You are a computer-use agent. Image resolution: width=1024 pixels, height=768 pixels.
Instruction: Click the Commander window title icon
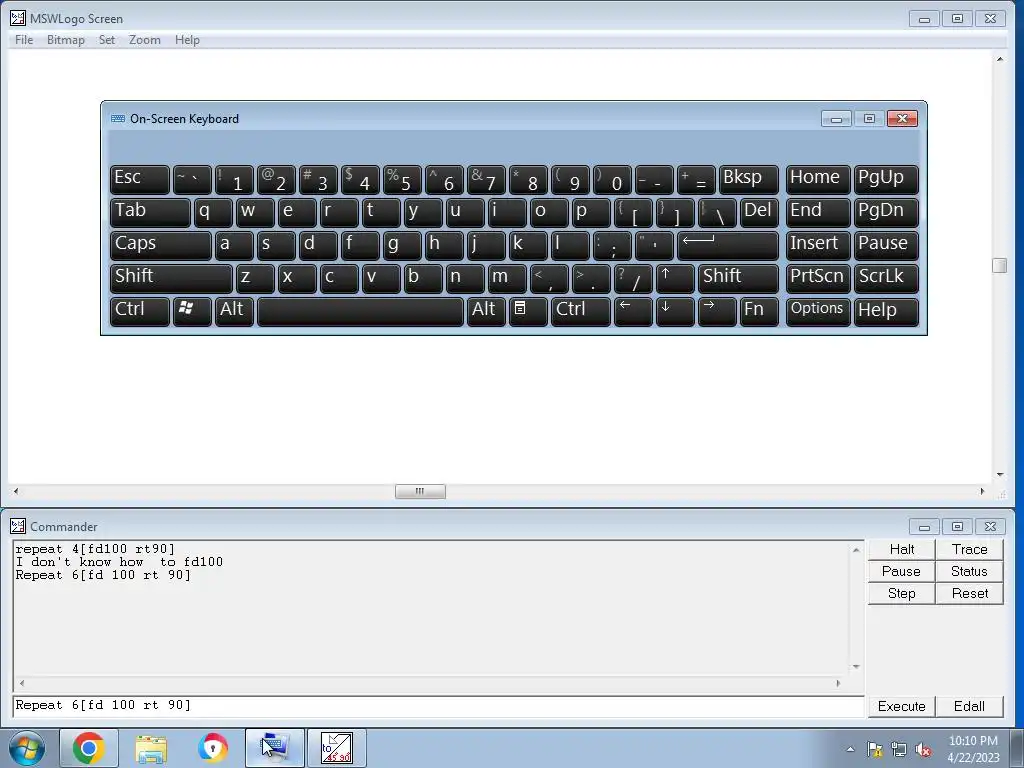click(x=18, y=526)
